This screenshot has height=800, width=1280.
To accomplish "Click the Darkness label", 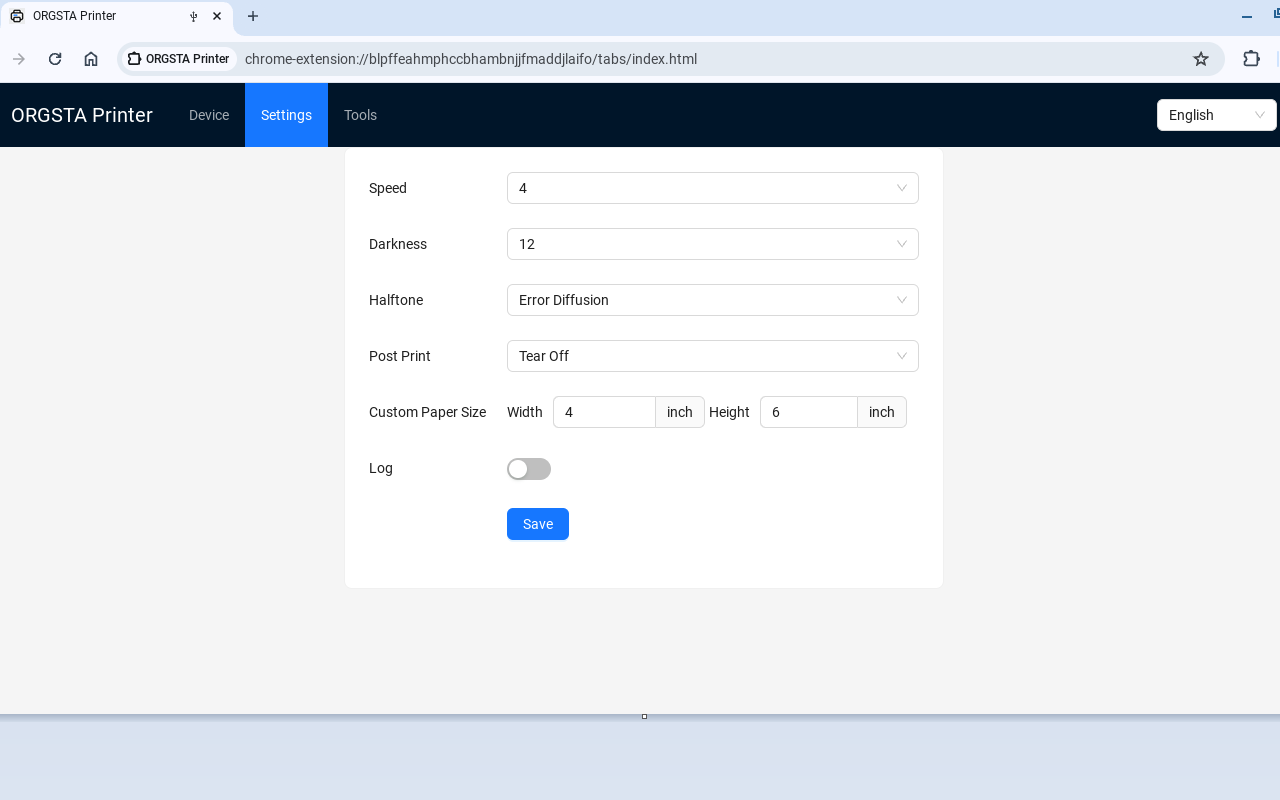I will (x=398, y=244).
